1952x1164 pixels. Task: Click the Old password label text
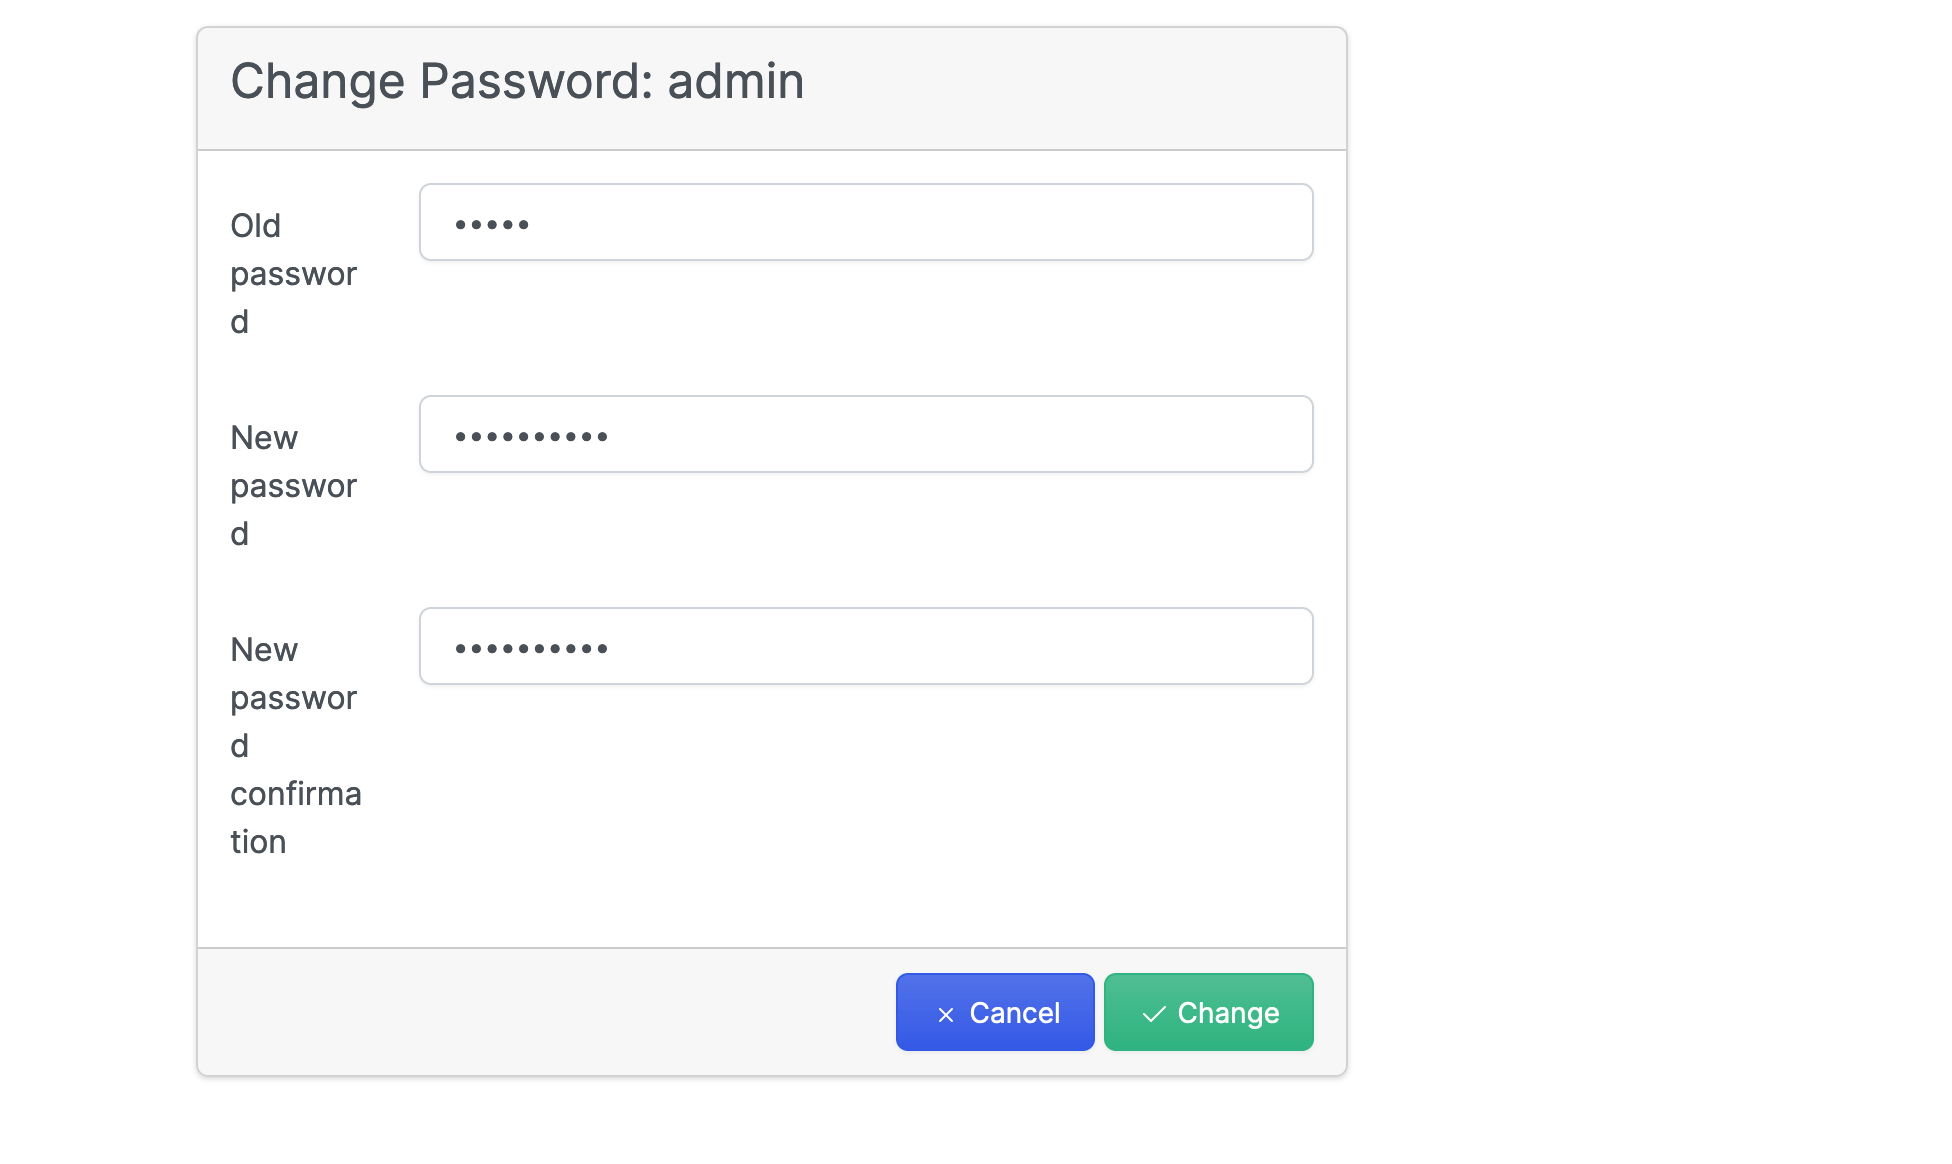tap(294, 273)
